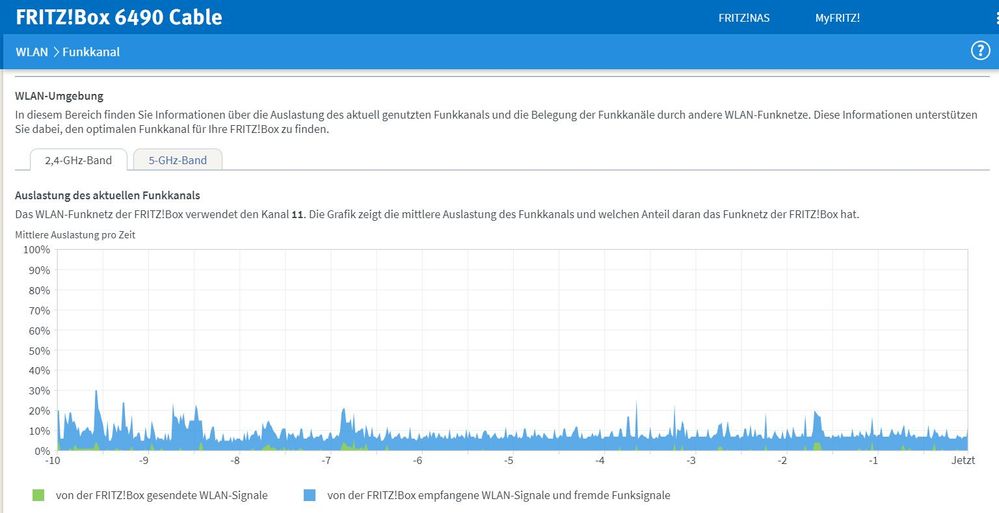Image resolution: width=999 pixels, height=513 pixels.
Task: Click the Funkkanal breadcrumb entry
Action: 91,52
